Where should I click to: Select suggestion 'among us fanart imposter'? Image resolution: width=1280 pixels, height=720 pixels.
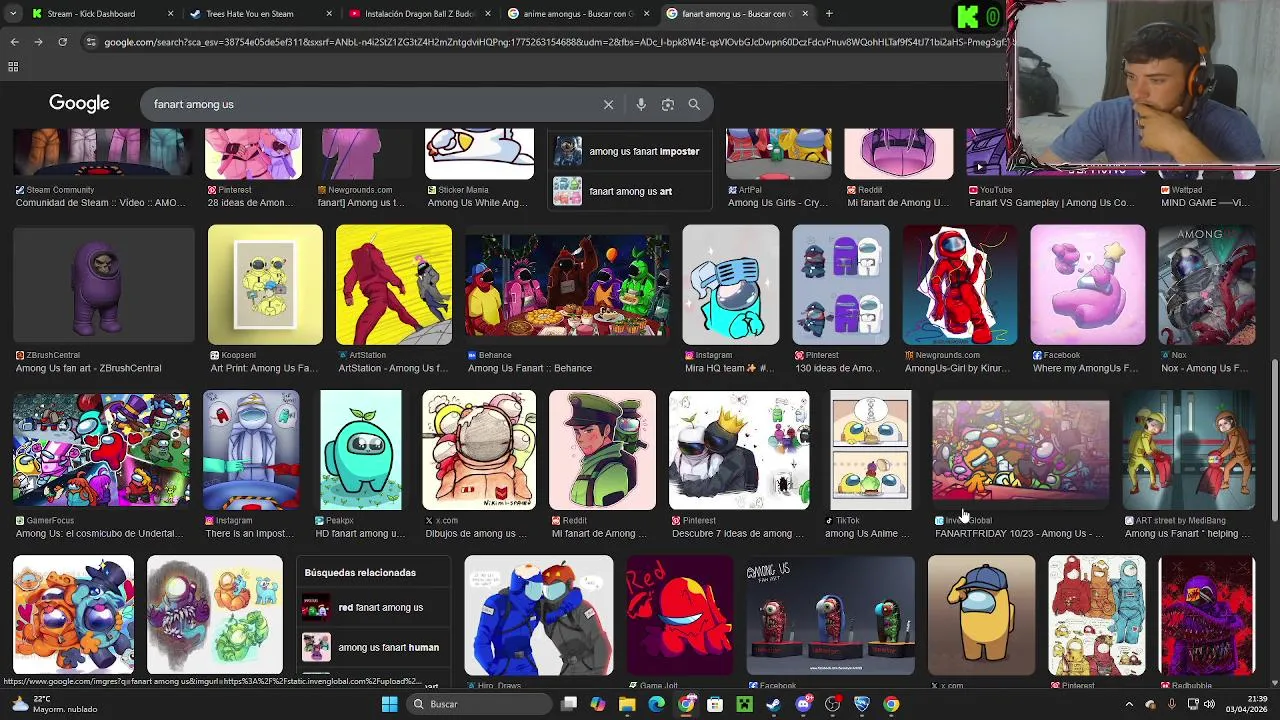(631, 151)
